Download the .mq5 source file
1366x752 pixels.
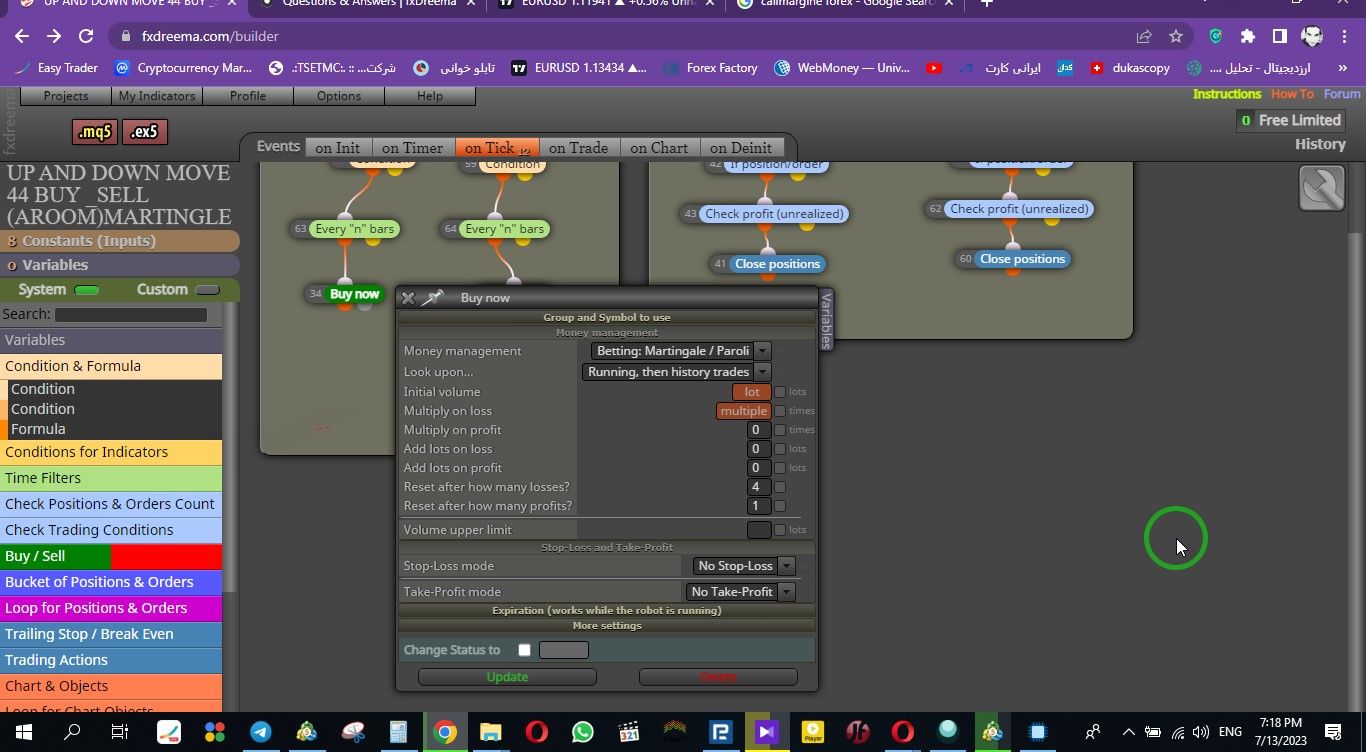click(96, 131)
